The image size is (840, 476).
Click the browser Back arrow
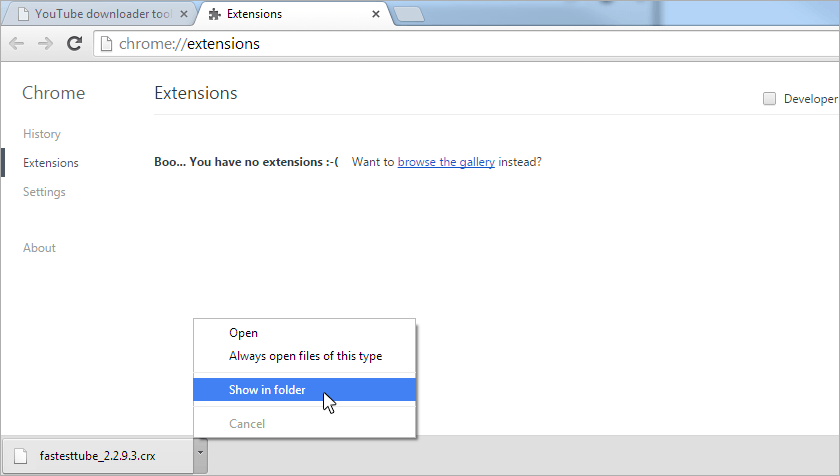(x=16, y=43)
